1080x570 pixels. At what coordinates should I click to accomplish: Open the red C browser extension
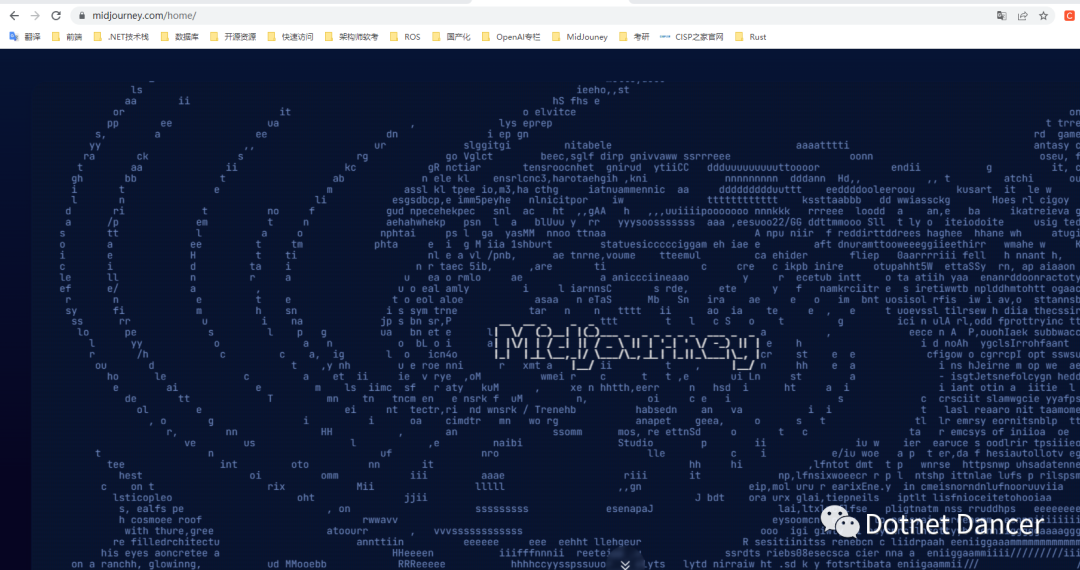(x=1070, y=15)
